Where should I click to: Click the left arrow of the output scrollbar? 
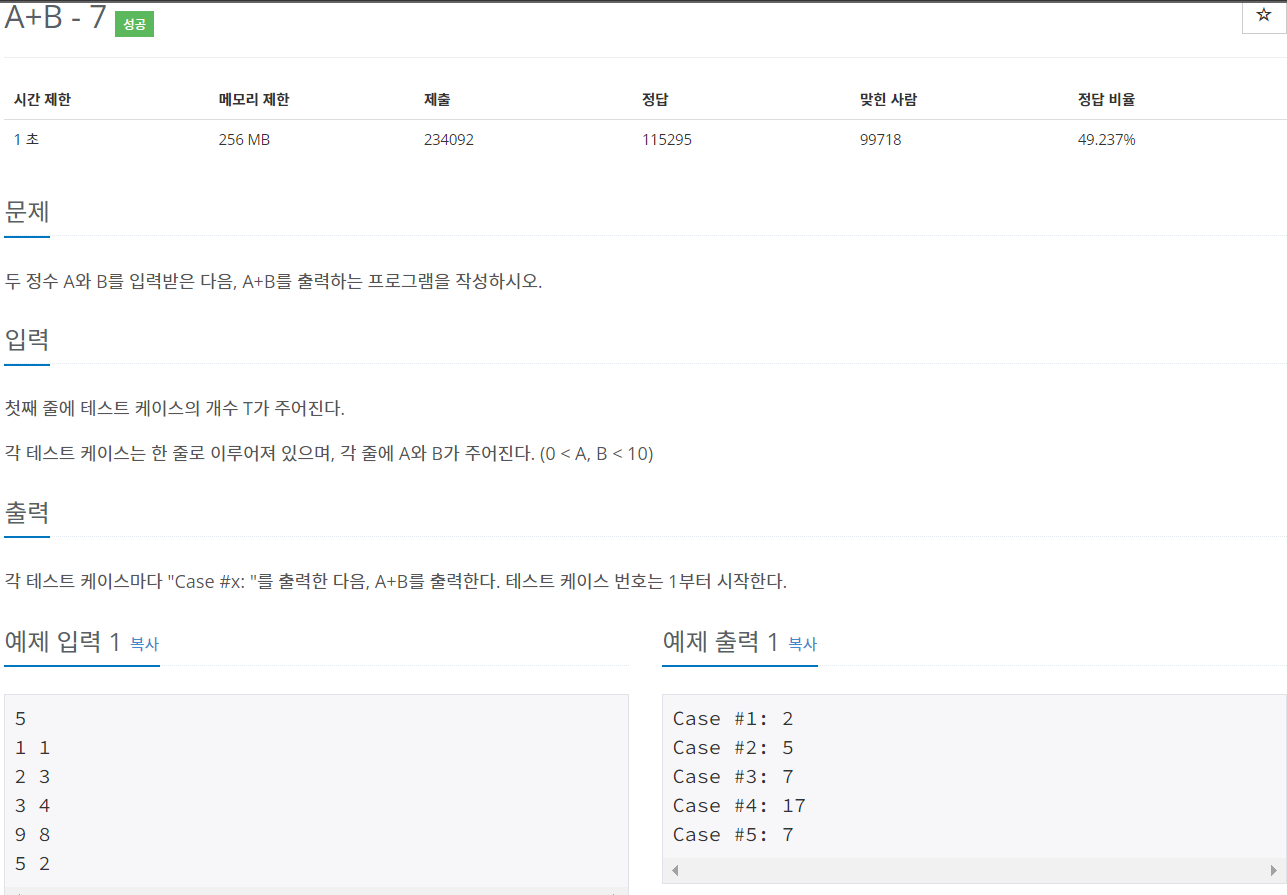674,871
